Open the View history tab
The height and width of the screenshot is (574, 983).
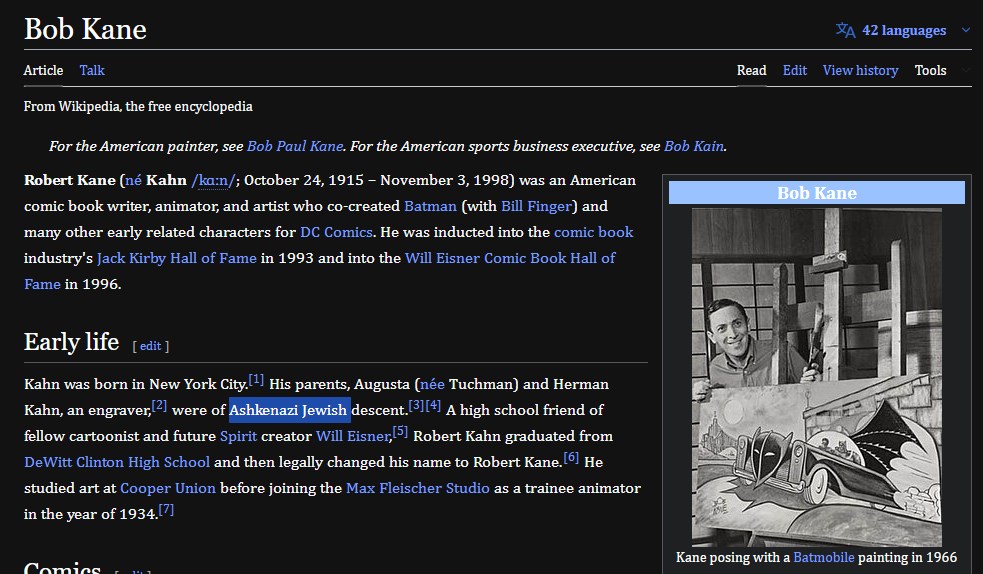(860, 70)
